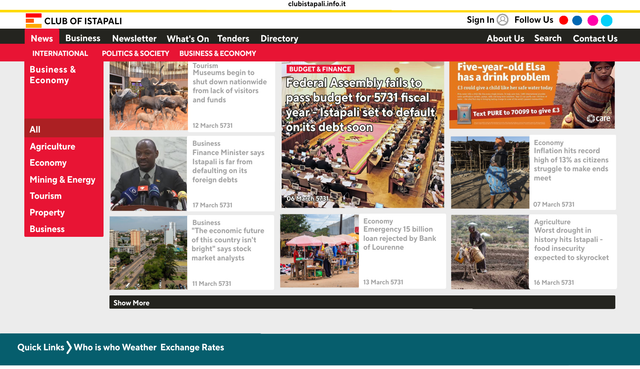The image size is (640, 369).
Task: Open the inflation hits record high article
Action: pyautogui.click(x=571, y=164)
